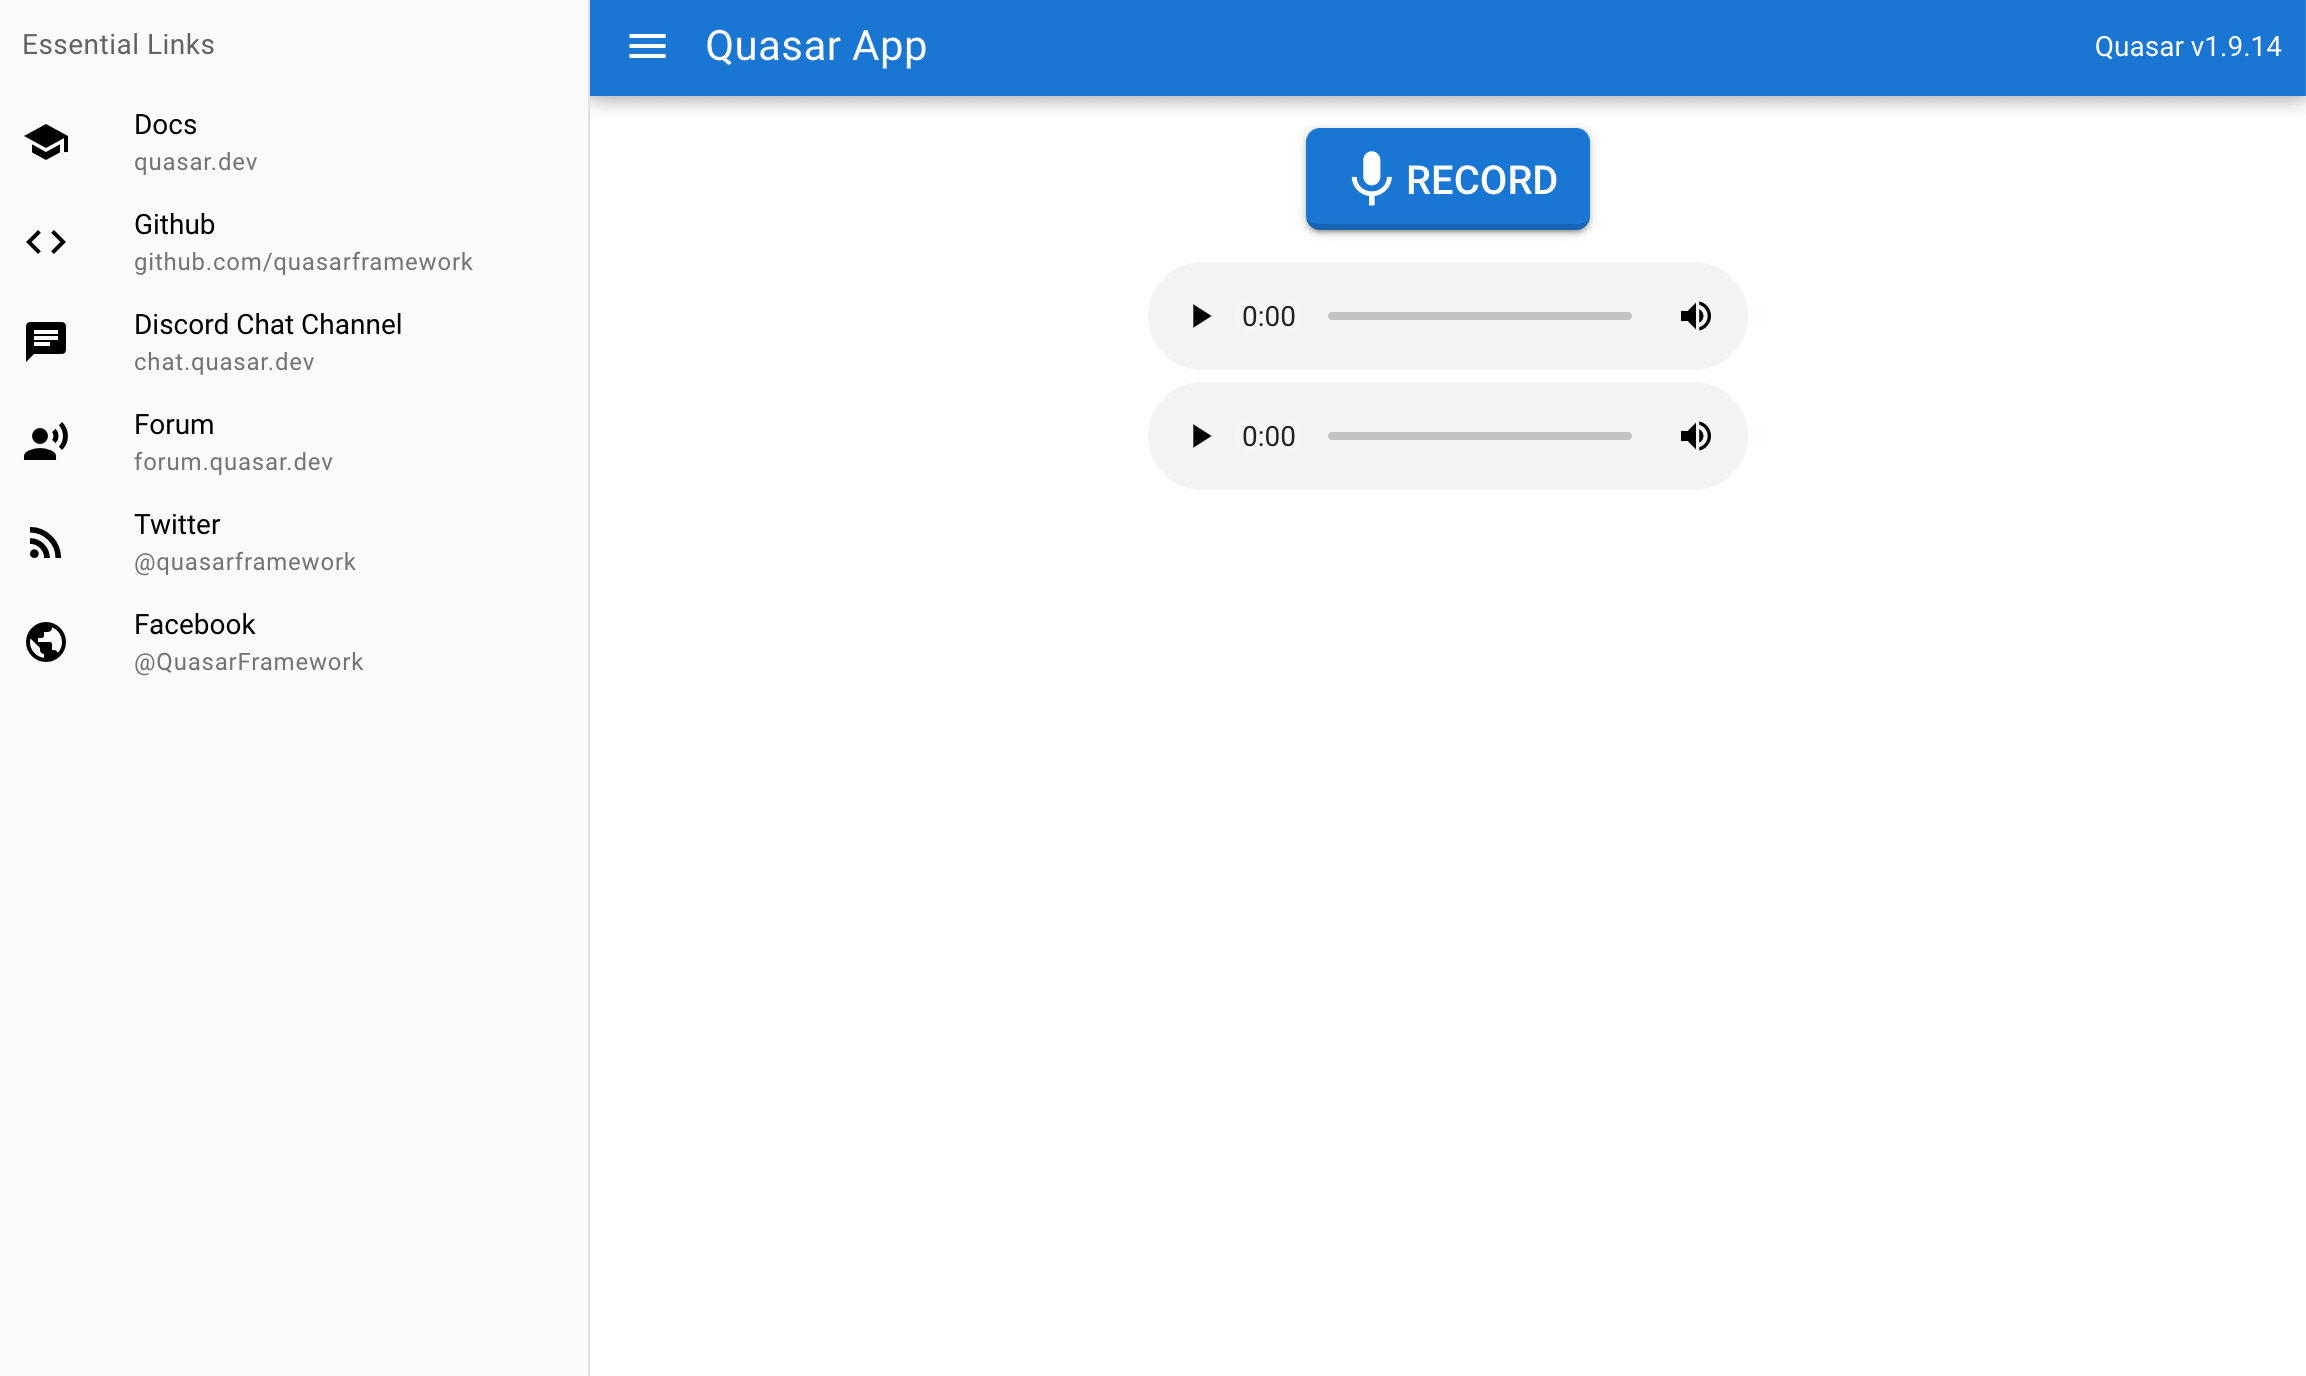
Task: Seek position on second audio track
Action: coord(1481,434)
